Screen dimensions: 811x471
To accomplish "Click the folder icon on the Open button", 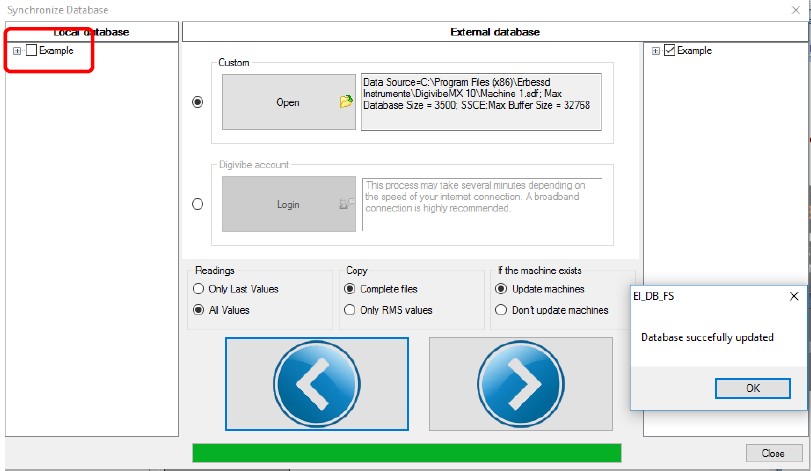I will pos(346,101).
